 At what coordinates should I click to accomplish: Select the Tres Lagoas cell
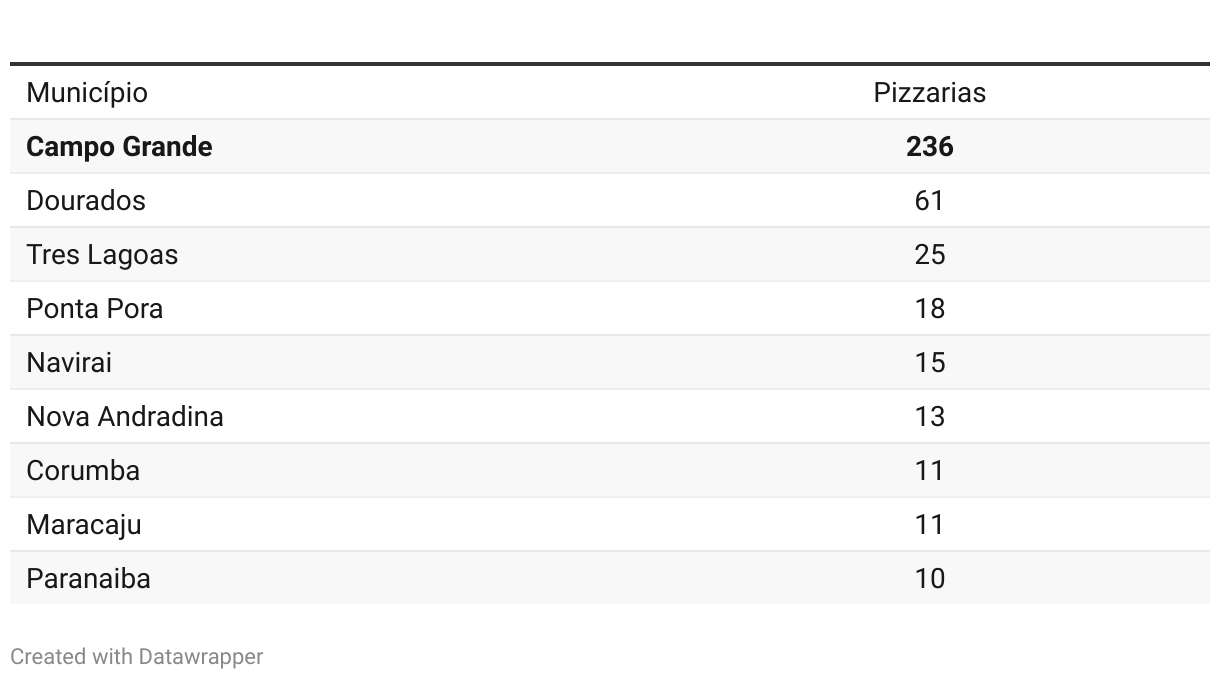[x=102, y=255]
